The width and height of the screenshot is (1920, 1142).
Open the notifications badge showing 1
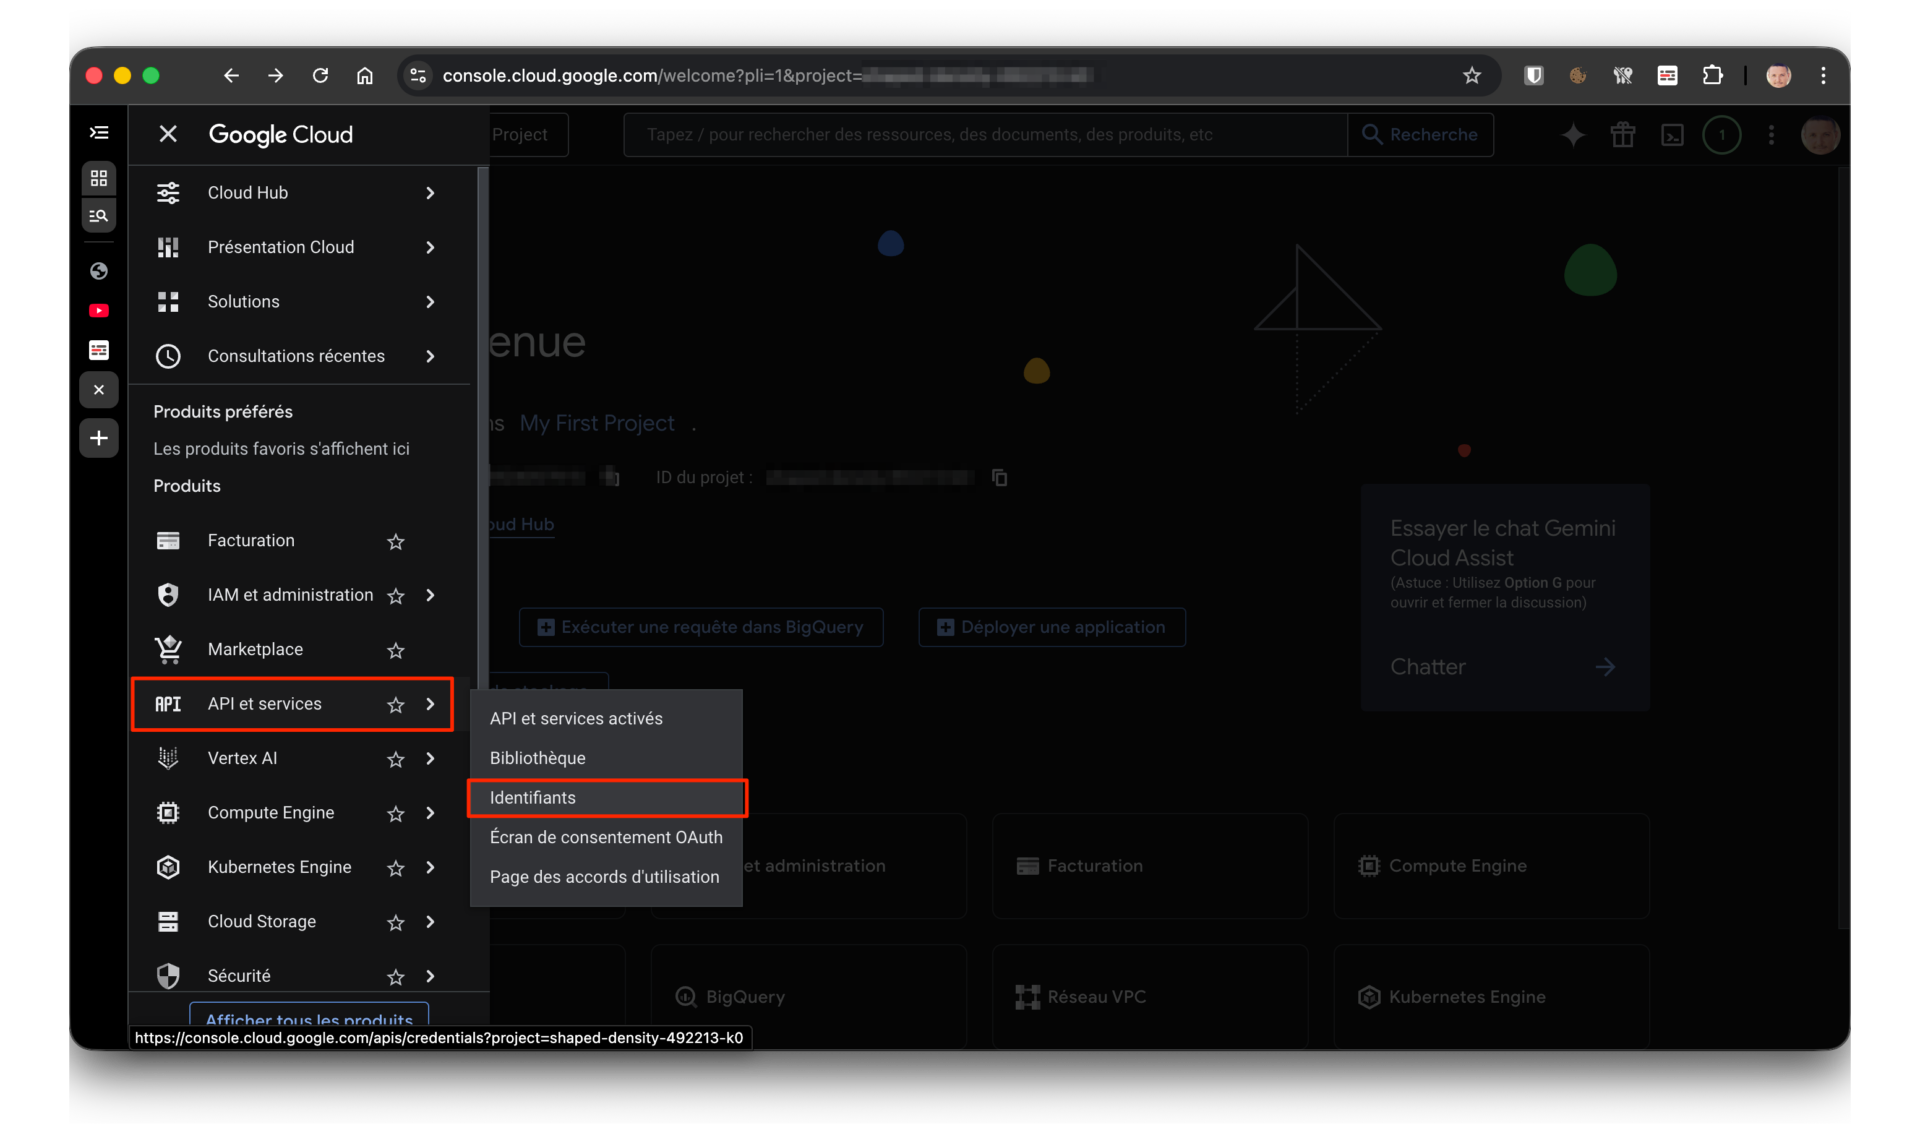tap(1722, 135)
